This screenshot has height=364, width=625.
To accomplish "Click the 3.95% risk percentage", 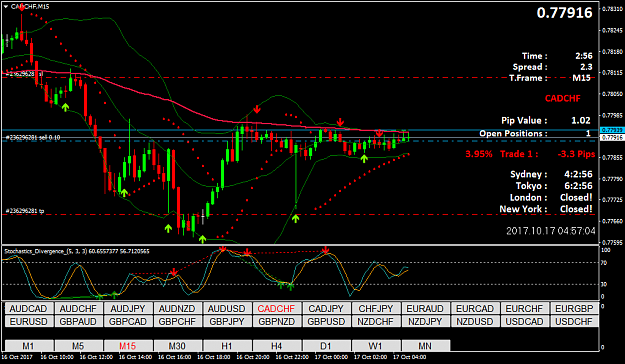I will click(479, 154).
